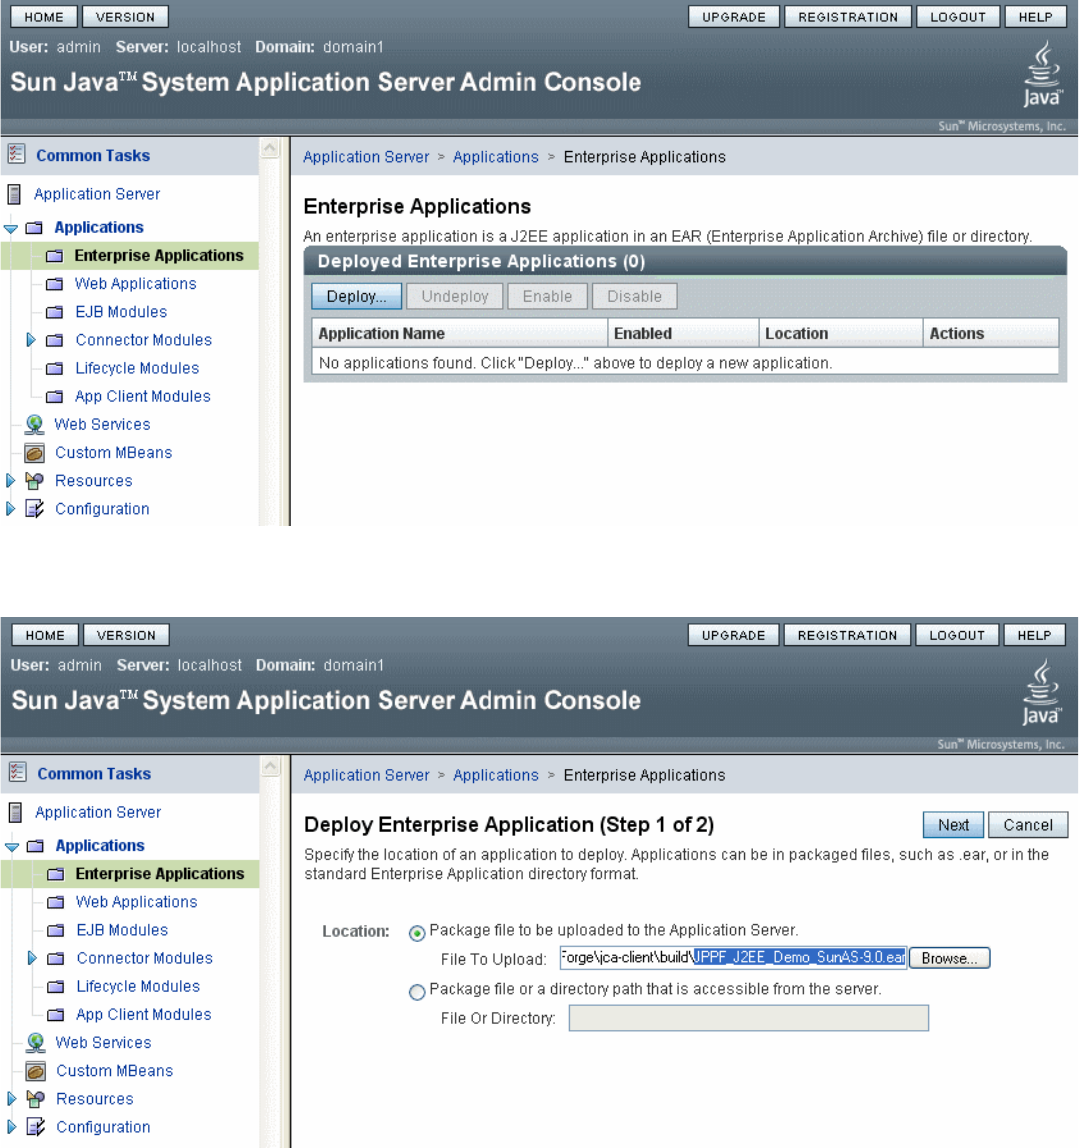Click Browse... button beside File To Upload
This screenshot has height=1148, width=1079.
point(949,958)
